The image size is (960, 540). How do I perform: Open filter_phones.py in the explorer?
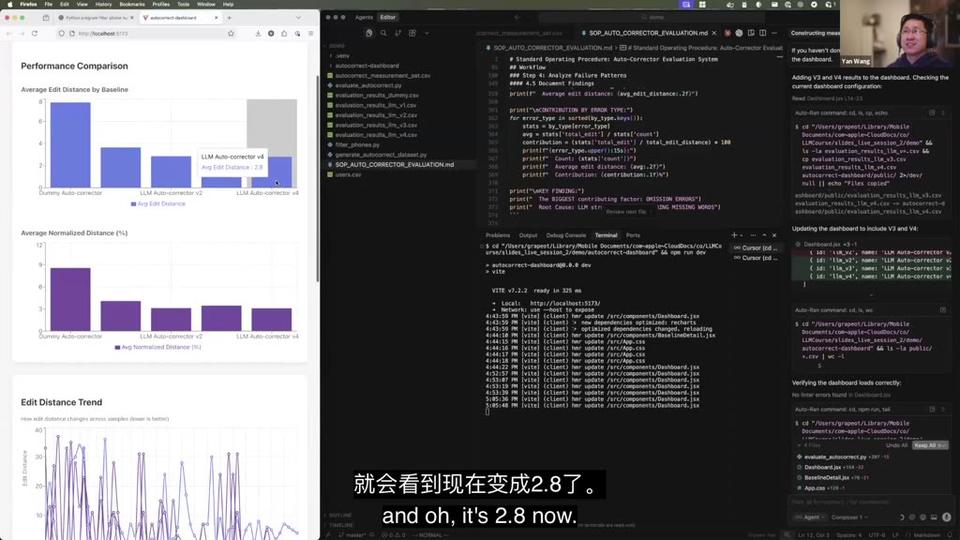tap(357, 144)
